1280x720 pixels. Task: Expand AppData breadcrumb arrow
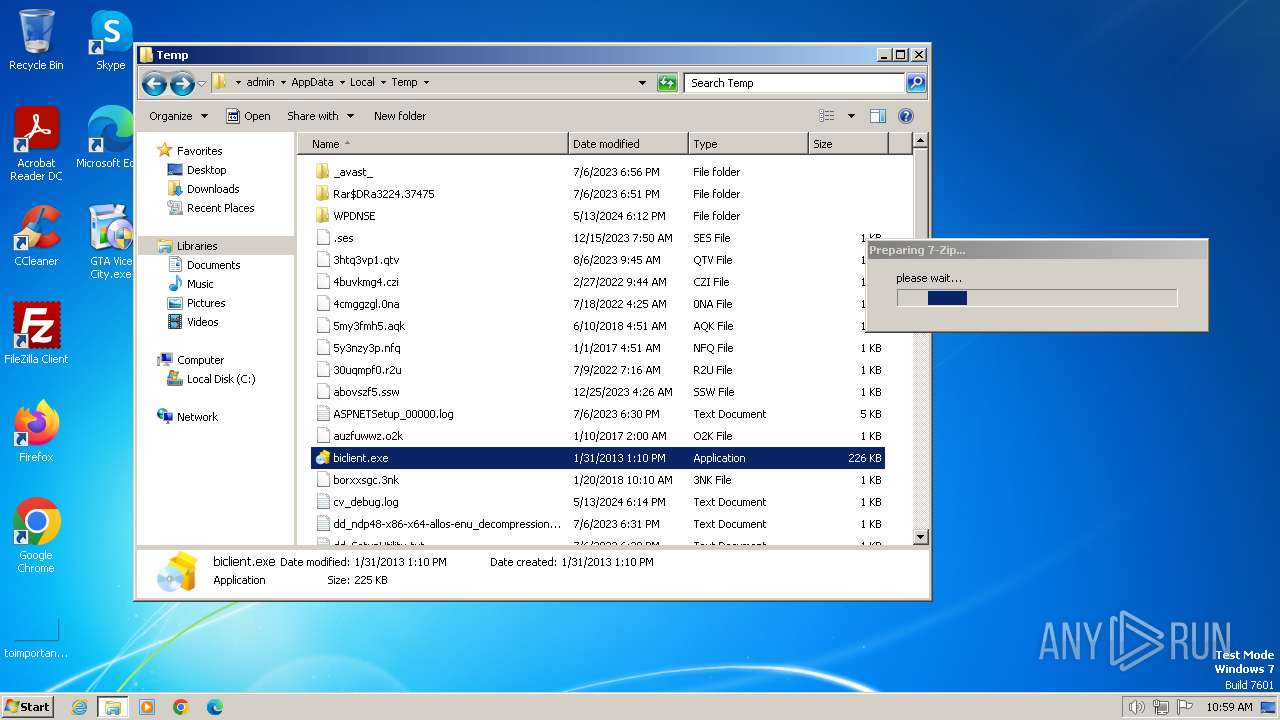click(341, 82)
